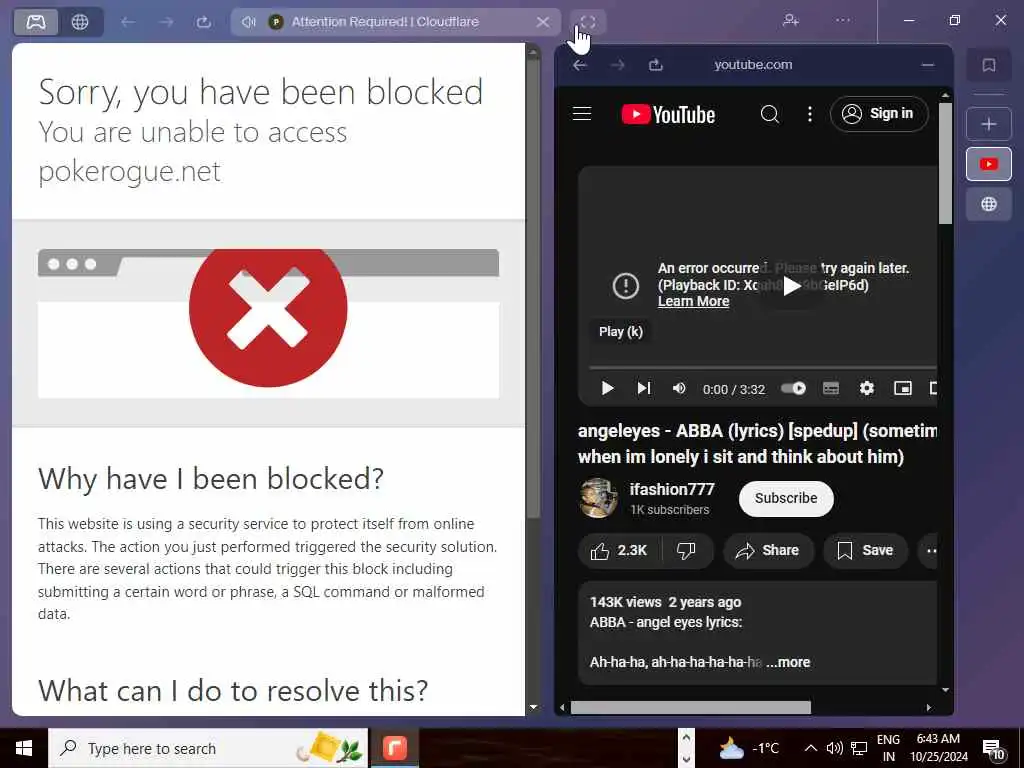Open system volume control in tray

coord(834,748)
